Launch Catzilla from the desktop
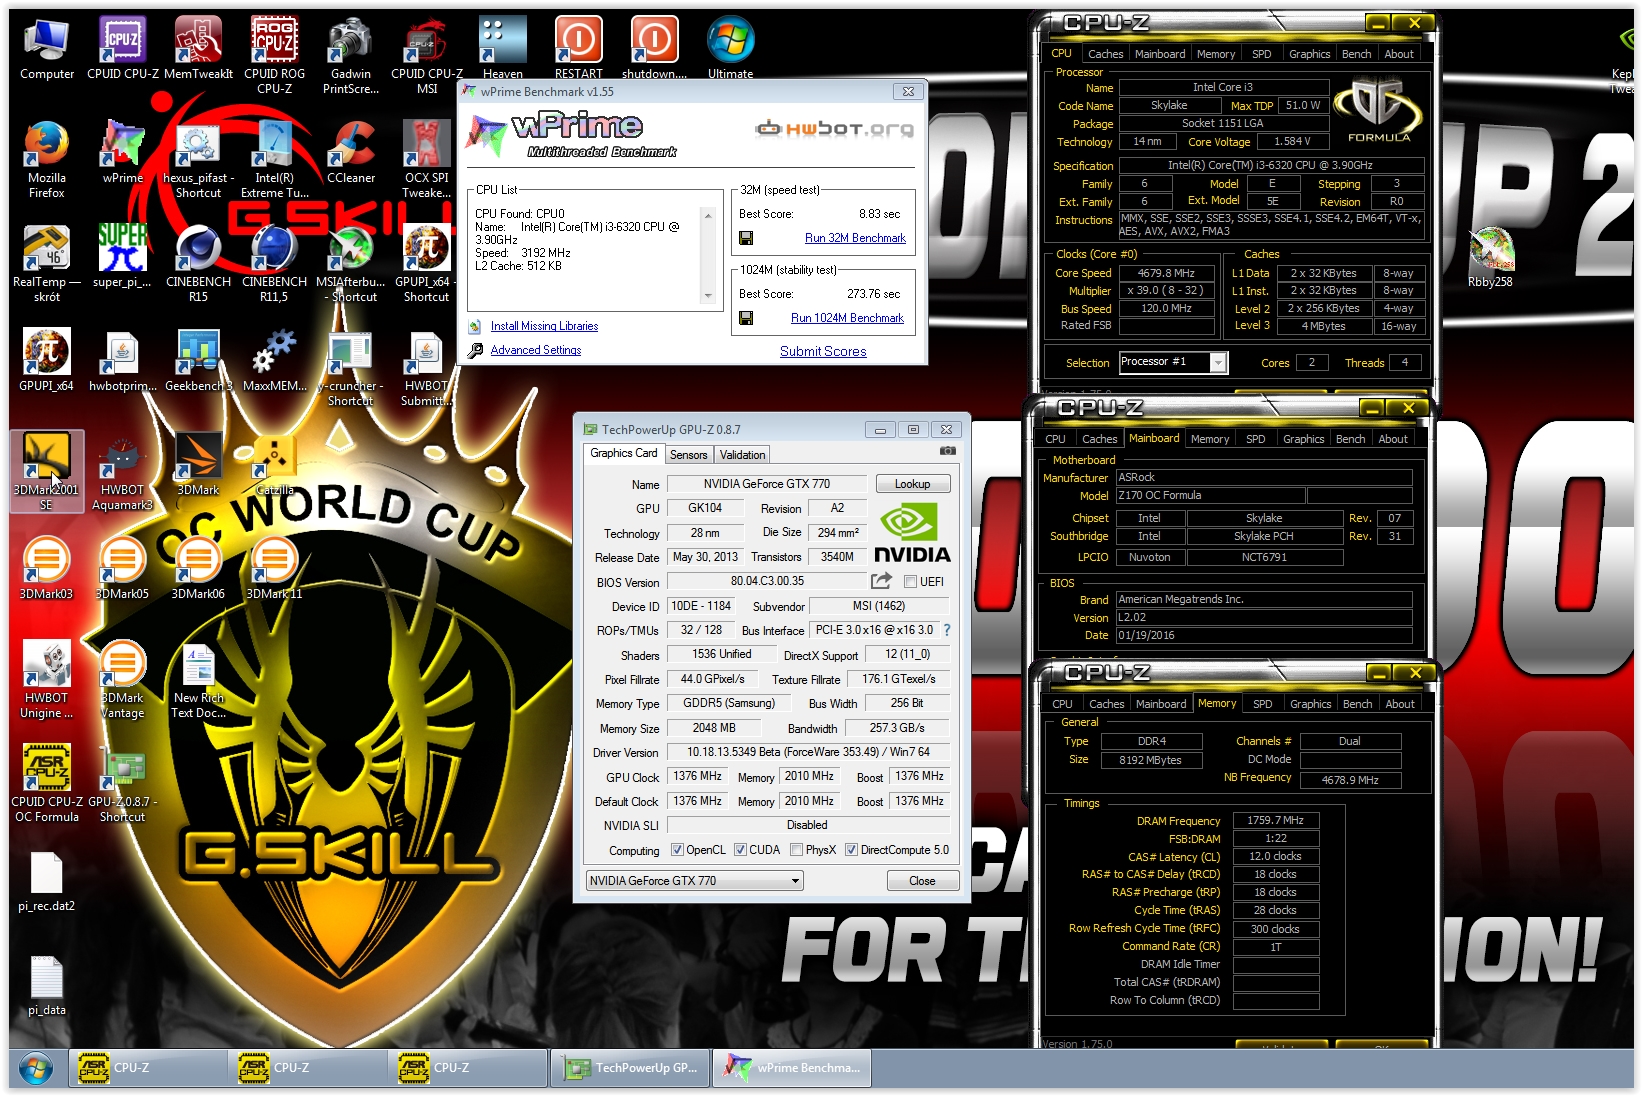This screenshot has height=1096, width=1642. [274, 464]
